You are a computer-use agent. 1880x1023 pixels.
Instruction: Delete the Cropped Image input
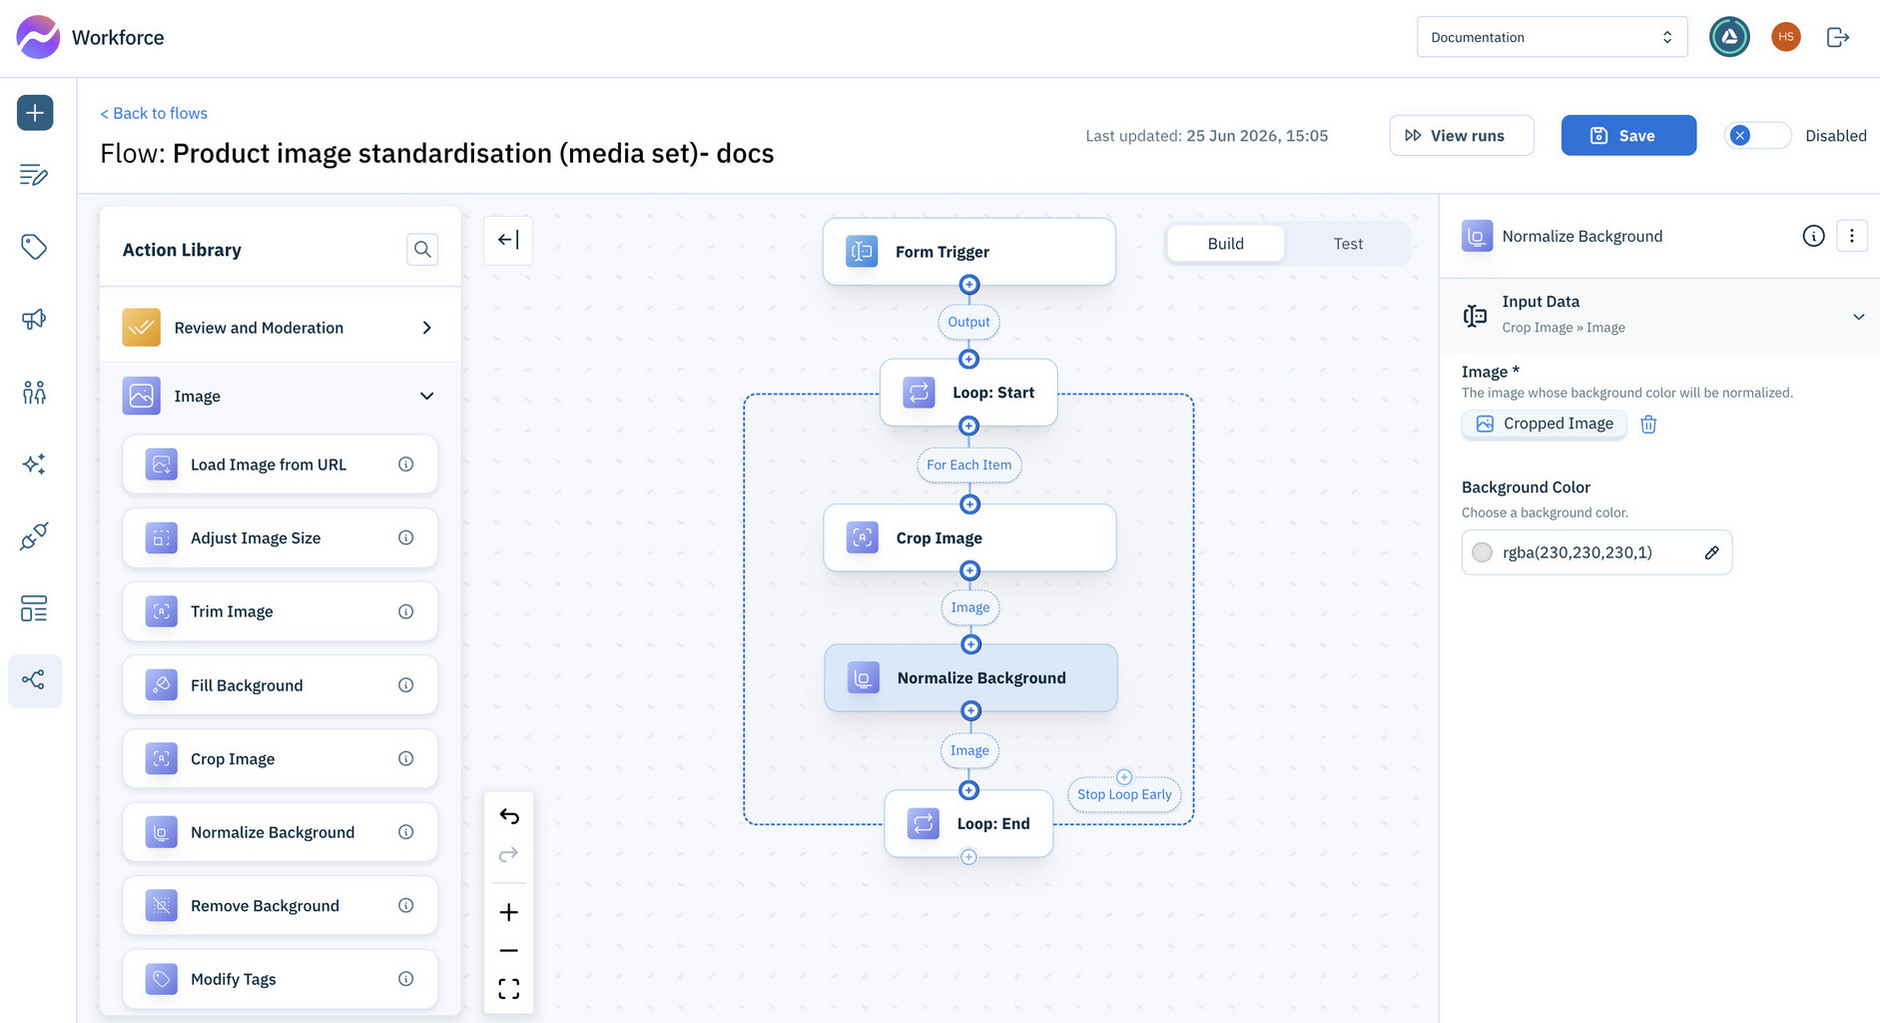1649,424
